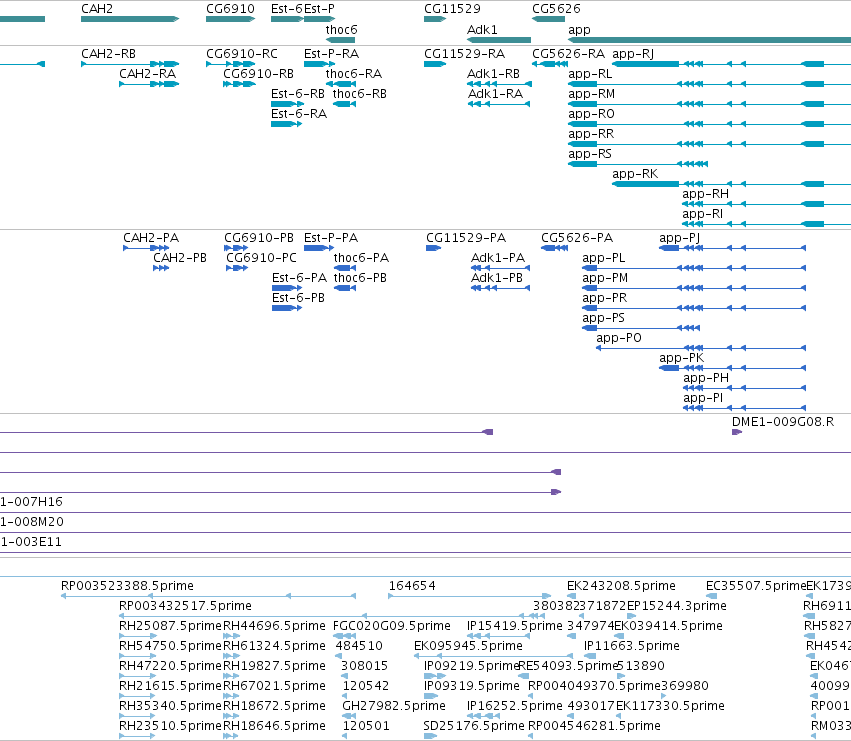Click the CG5626-PA protein label
This screenshot has width=851, height=741.
click(577, 238)
